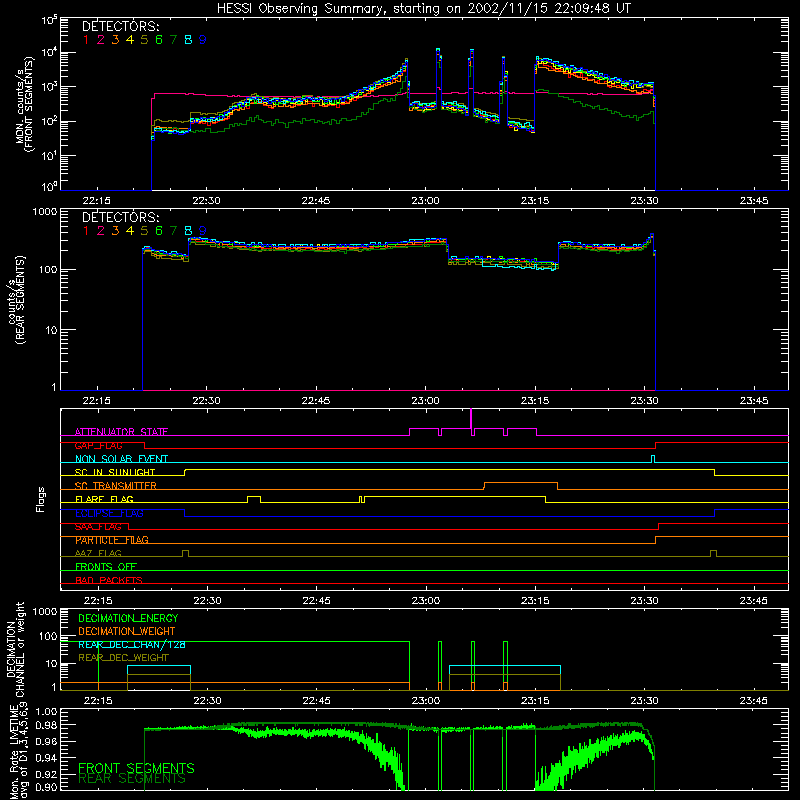The height and width of the screenshot is (800, 800).
Task: Click the front segments counts/s axis title
Action: 24,104
